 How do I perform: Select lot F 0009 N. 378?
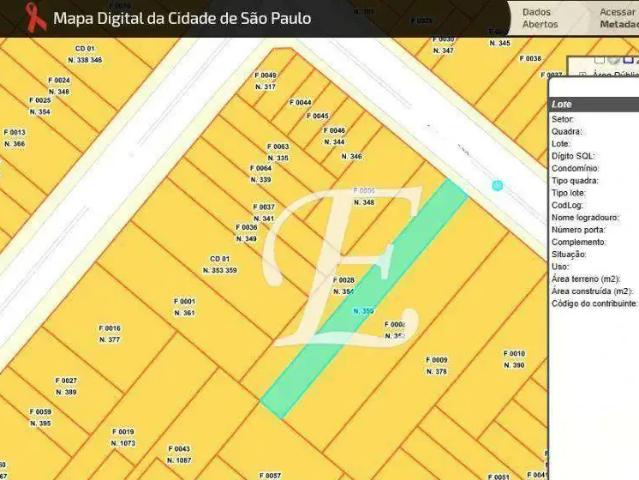coord(437,366)
